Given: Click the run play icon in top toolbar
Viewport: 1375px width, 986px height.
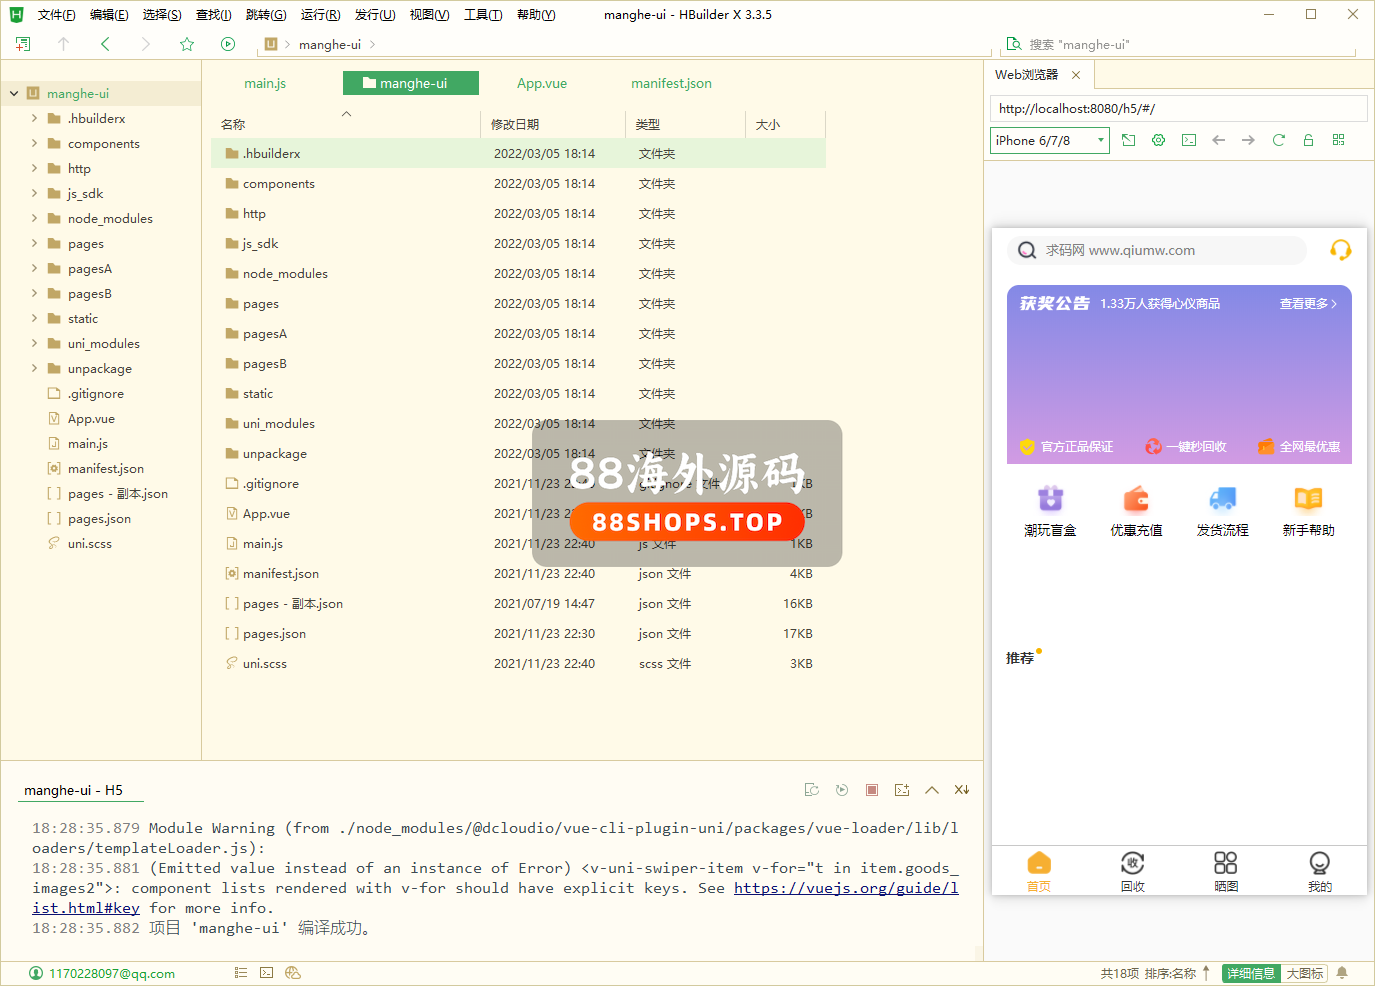Looking at the screenshot, I should tap(228, 44).
